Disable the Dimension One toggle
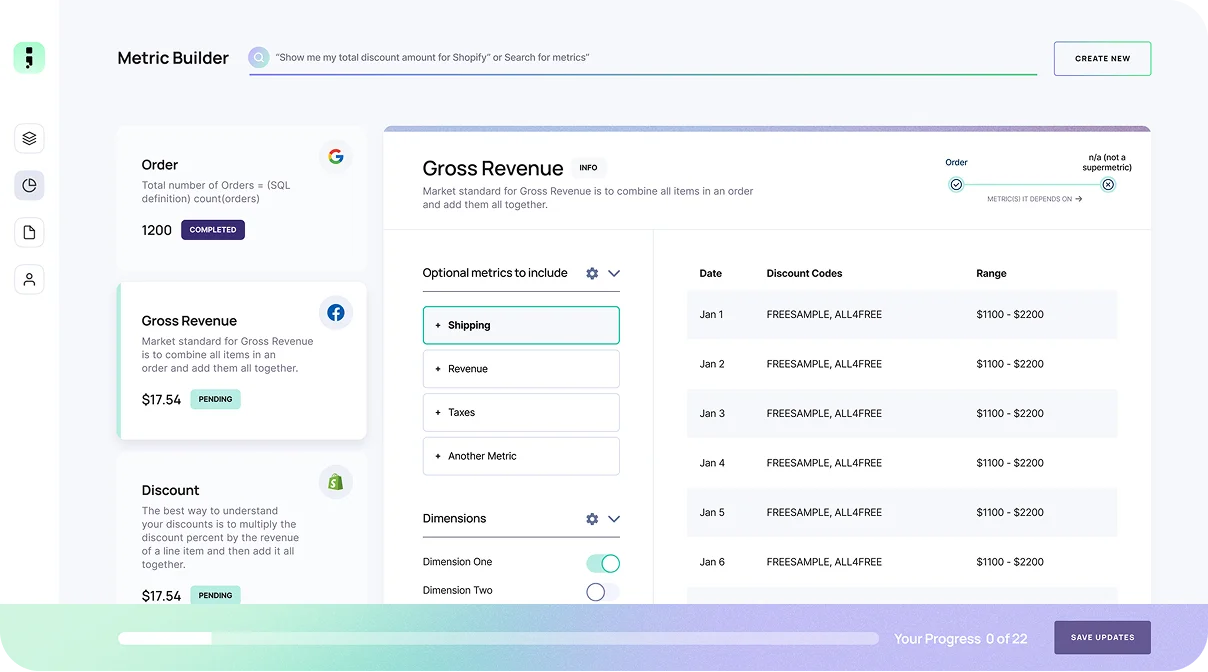 (x=603, y=563)
